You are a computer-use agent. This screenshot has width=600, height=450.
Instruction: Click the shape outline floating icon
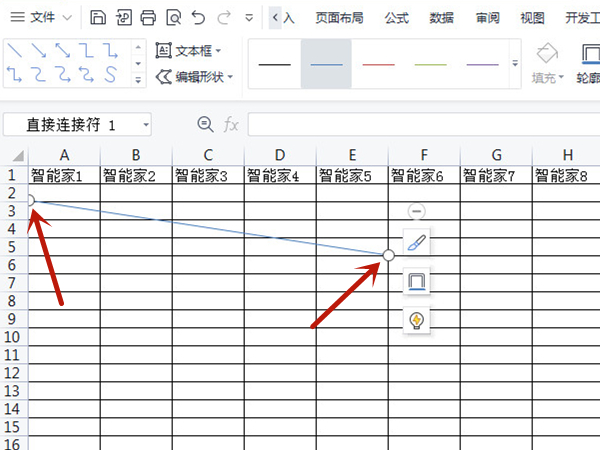pyautogui.click(x=417, y=282)
